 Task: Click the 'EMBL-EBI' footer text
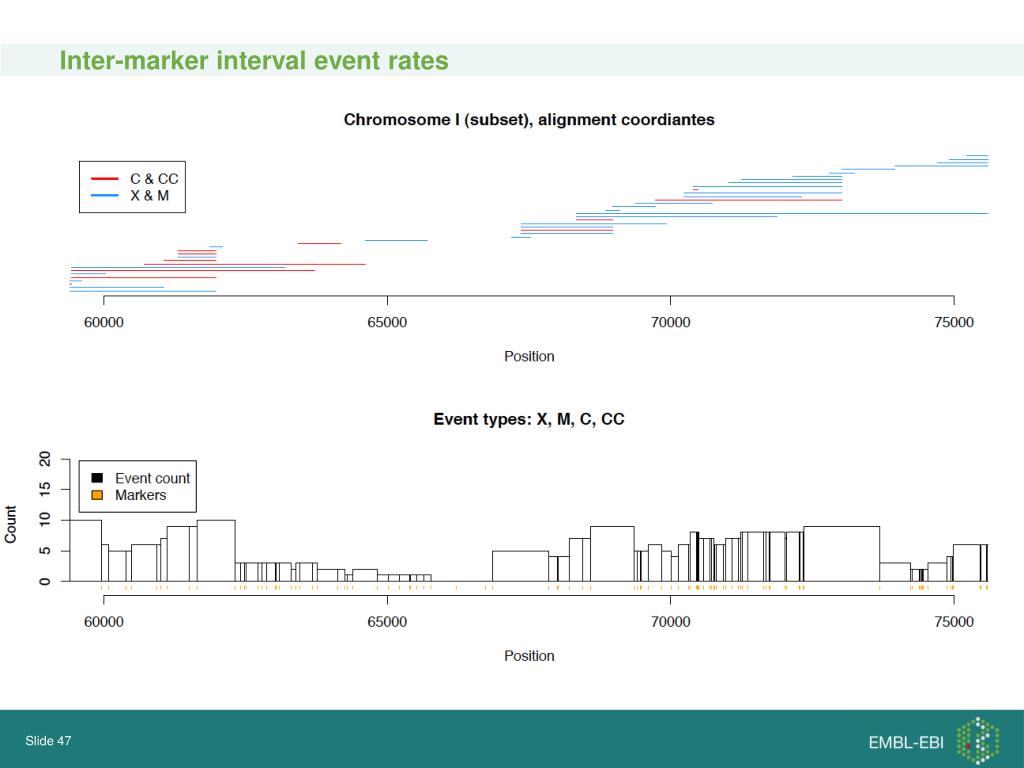906,743
